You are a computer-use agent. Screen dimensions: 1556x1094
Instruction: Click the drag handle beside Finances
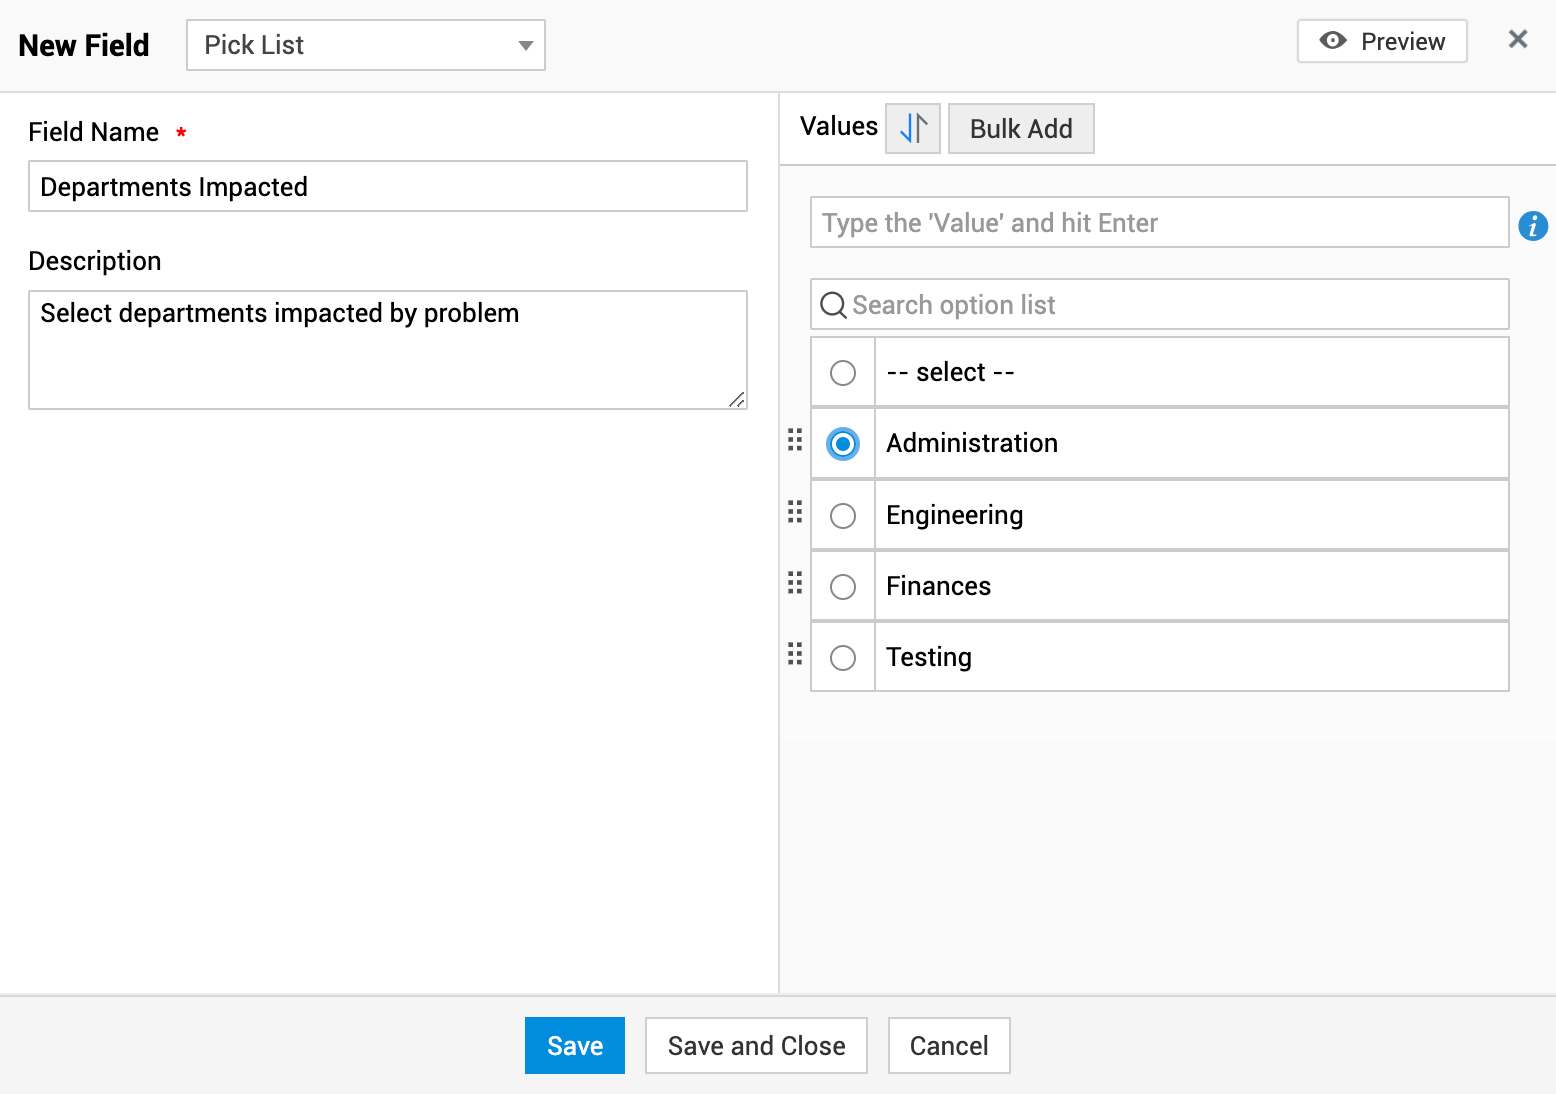click(x=795, y=583)
